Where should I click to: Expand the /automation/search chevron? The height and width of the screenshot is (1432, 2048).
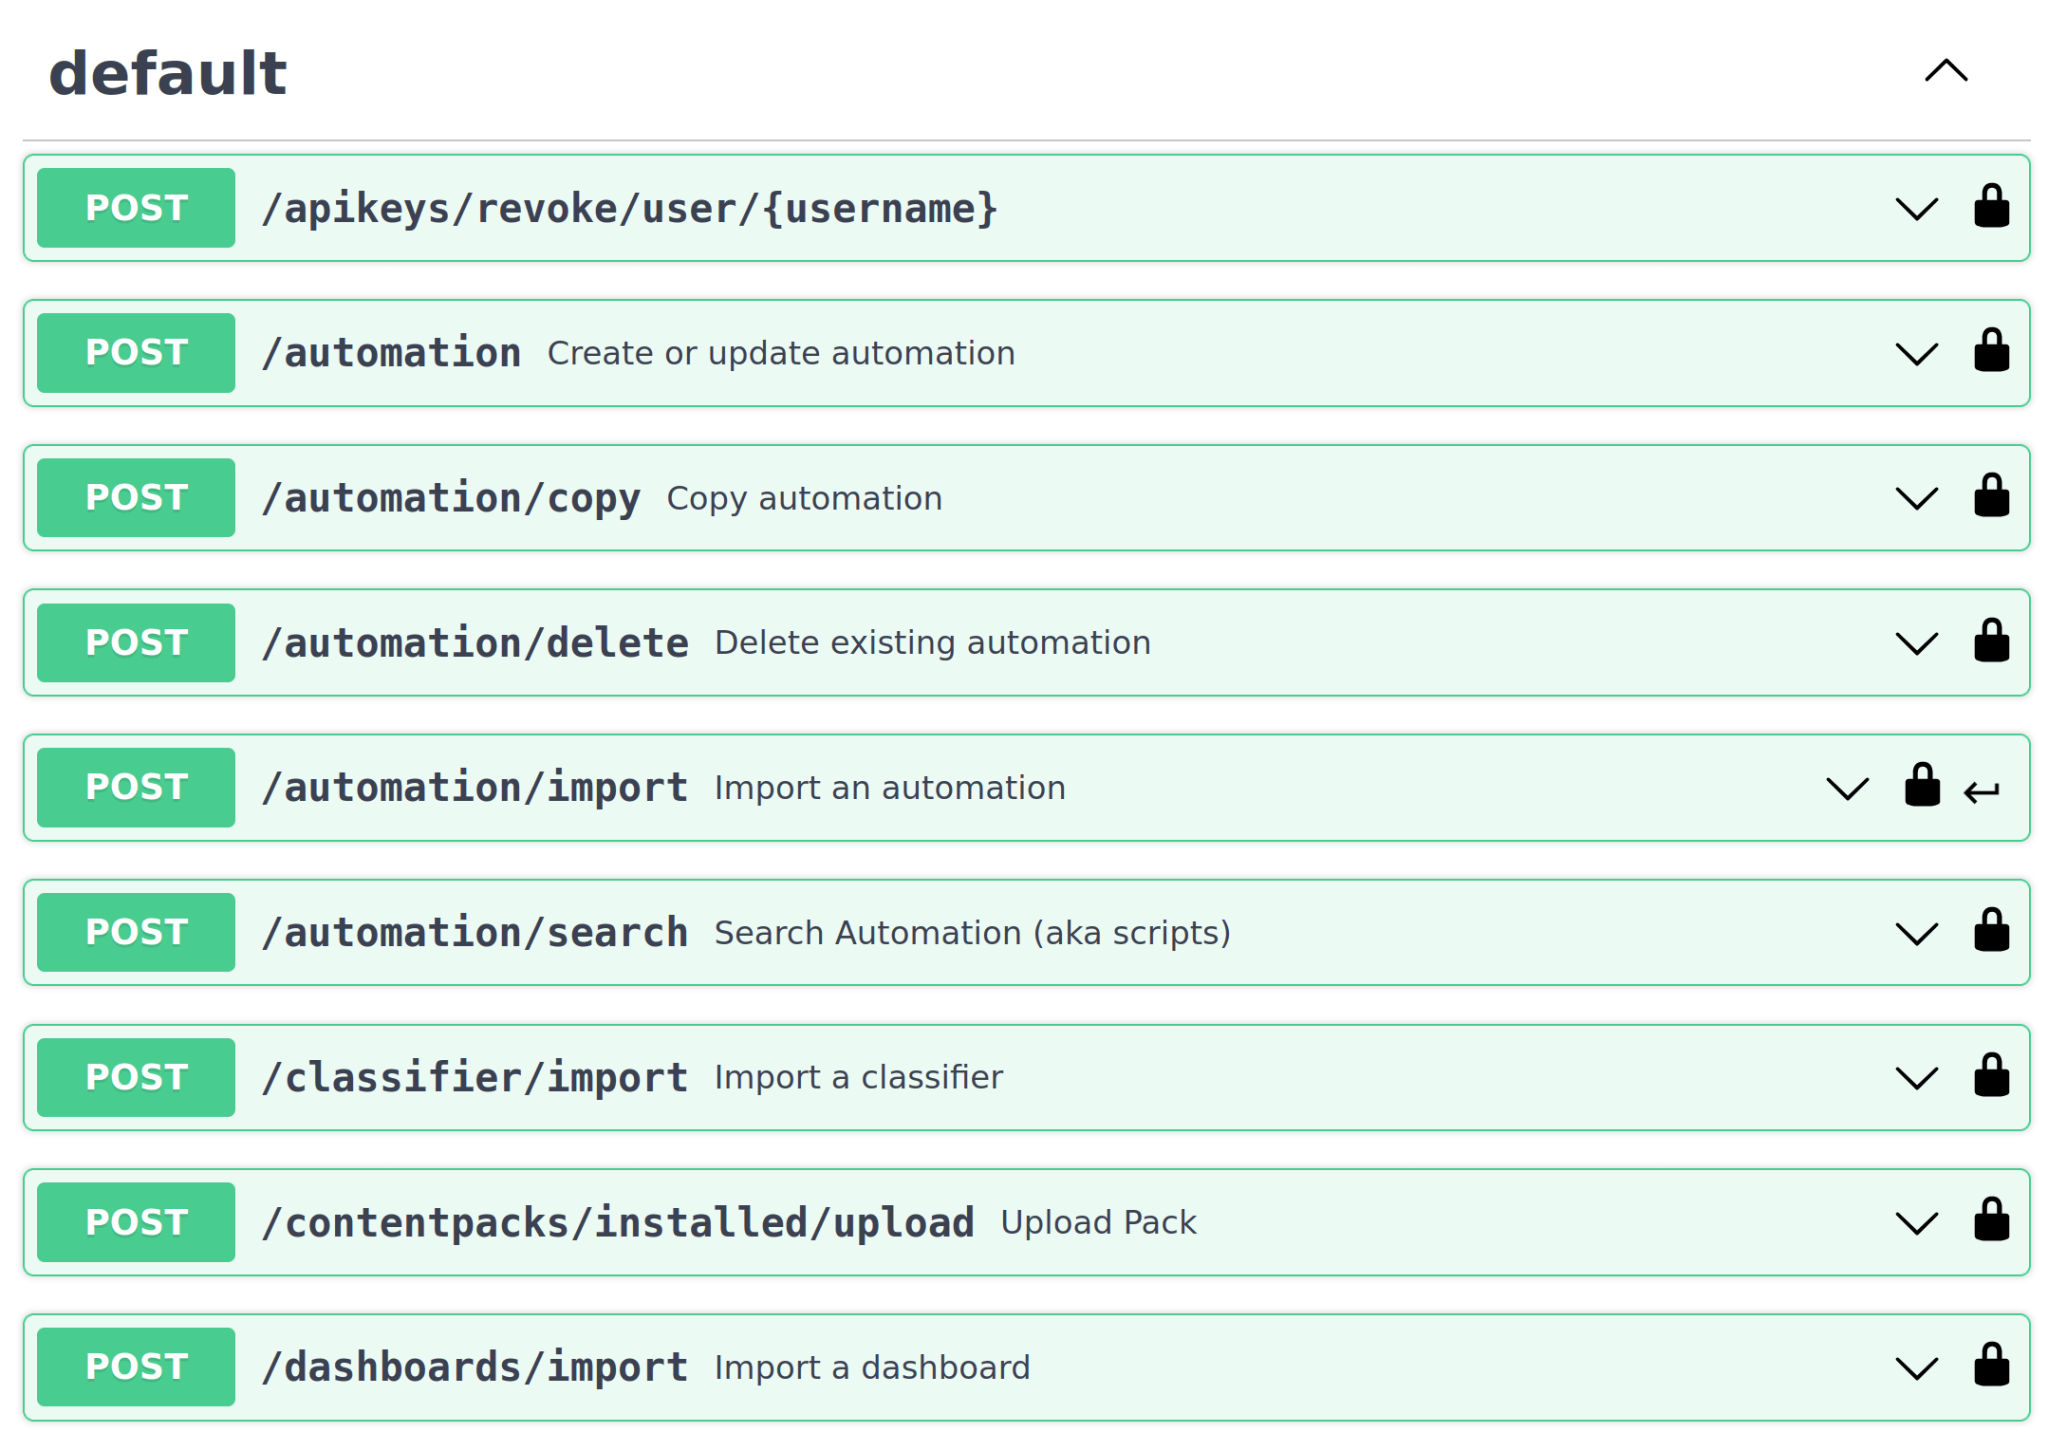coord(1917,933)
